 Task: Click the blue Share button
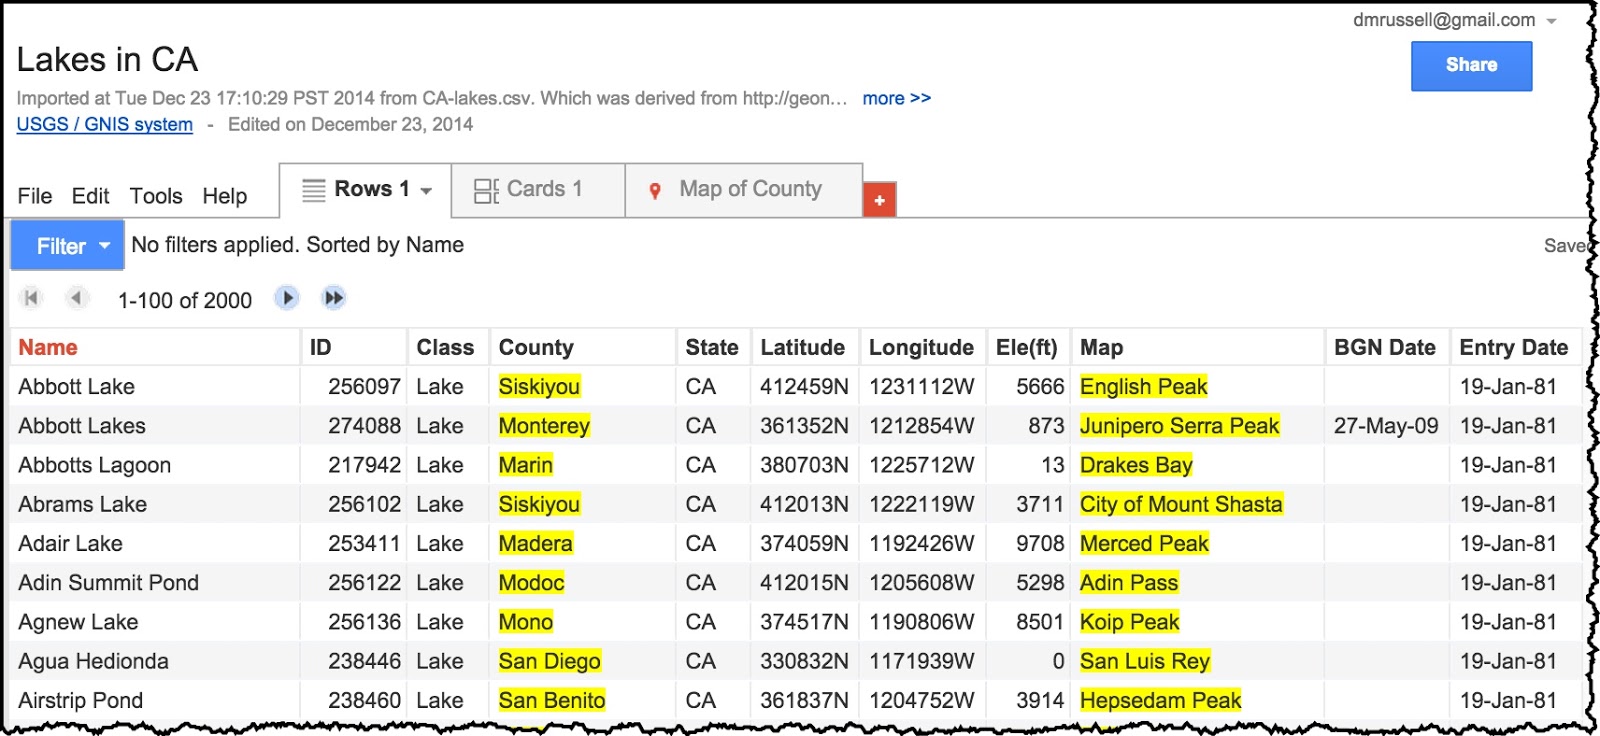[1471, 65]
